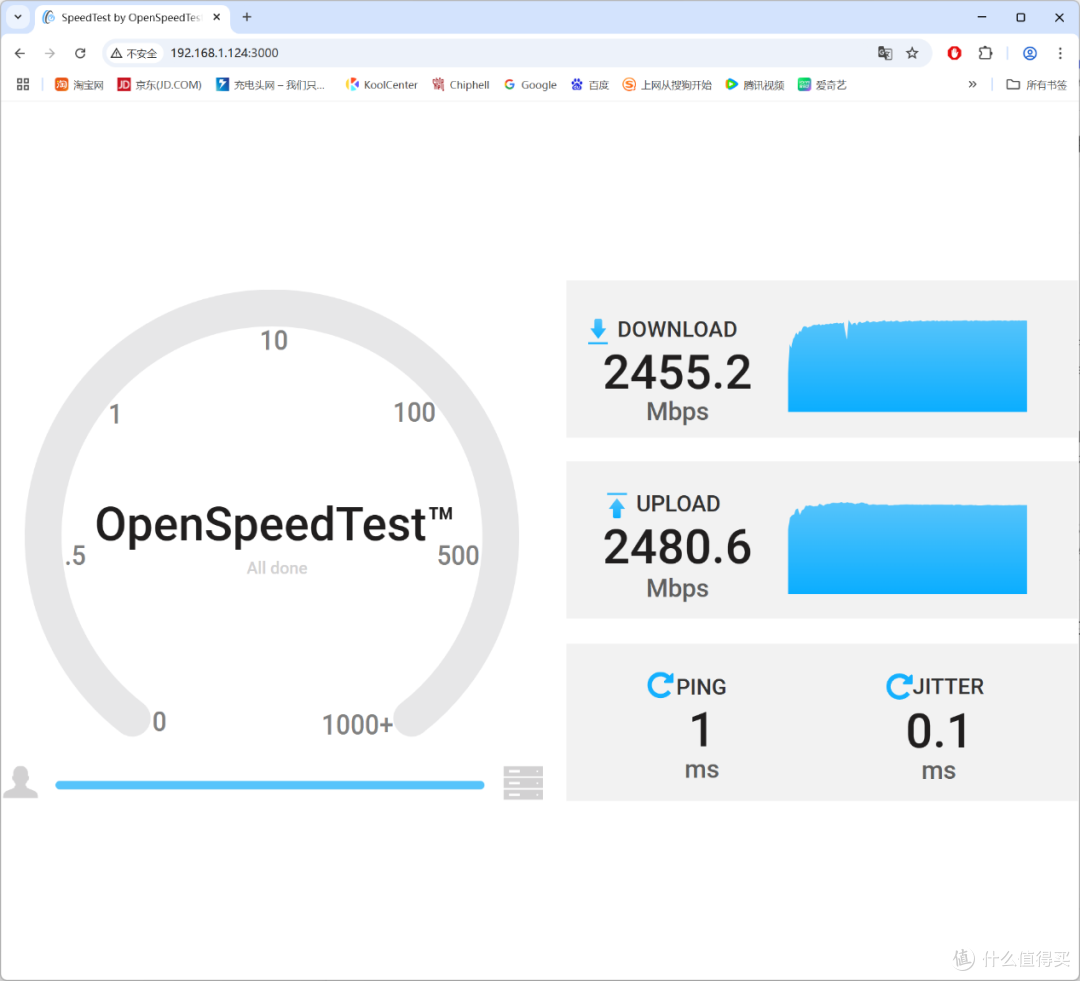Open the 所有书签 folder
This screenshot has width=1080, height=981.
[1037, 84]
